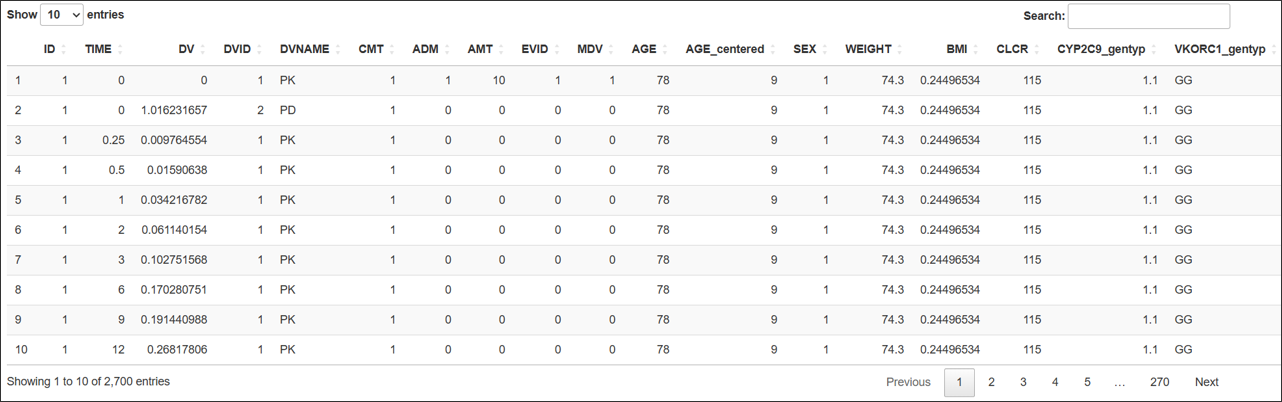Focus the Search input field
The image size is (1282, 402).
pyautogui.click(x=1149, y=16)
